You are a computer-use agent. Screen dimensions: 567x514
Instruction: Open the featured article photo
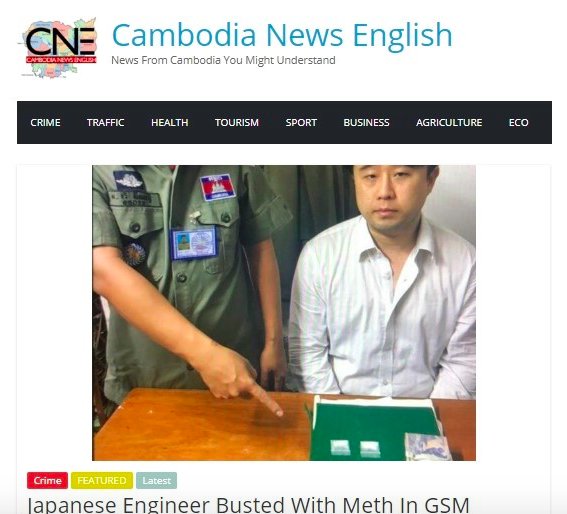[284, 313]
